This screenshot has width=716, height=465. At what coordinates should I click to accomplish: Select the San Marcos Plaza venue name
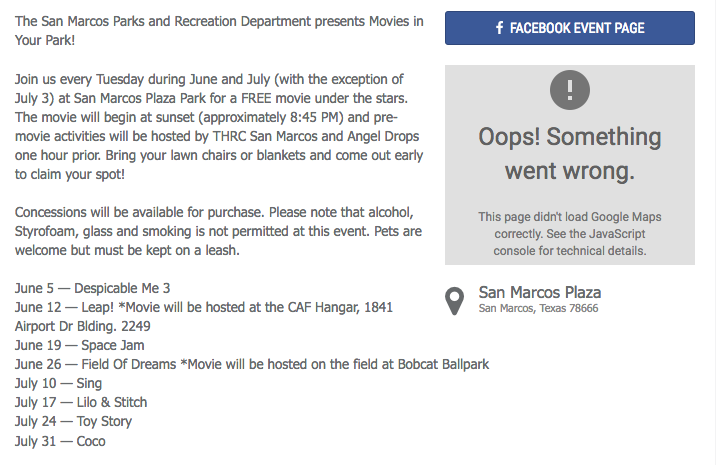540,292
